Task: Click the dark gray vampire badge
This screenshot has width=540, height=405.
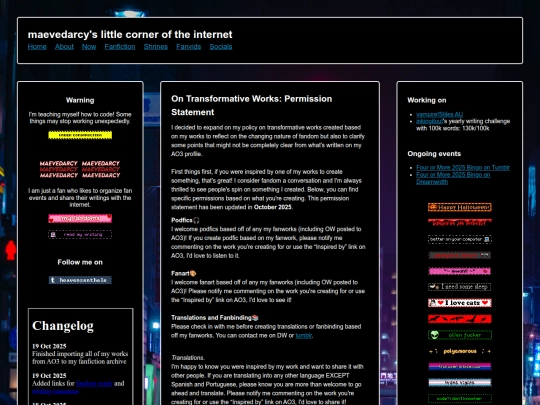Action: click(x=459, y=255)
